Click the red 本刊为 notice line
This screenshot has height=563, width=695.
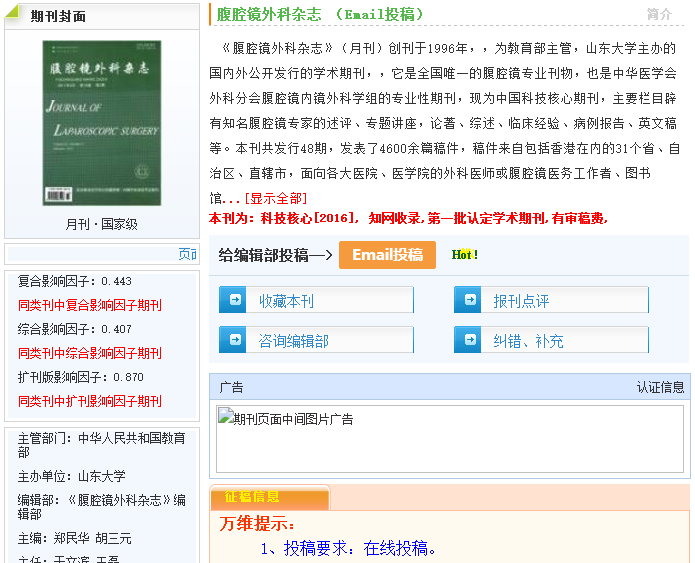(408, 217)
